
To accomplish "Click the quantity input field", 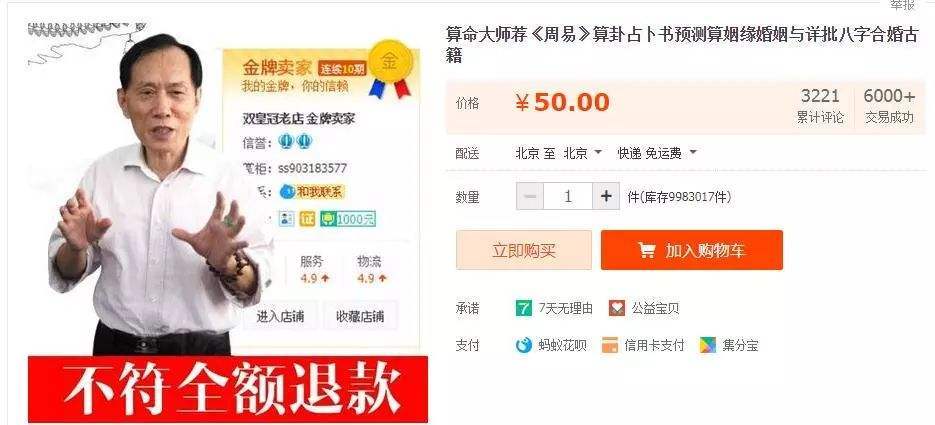I will 568,196.
